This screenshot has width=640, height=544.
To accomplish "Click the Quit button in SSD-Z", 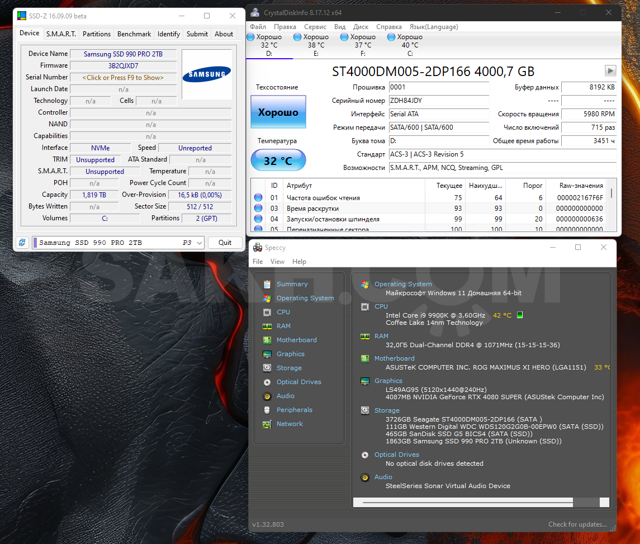I will [225, 243].
